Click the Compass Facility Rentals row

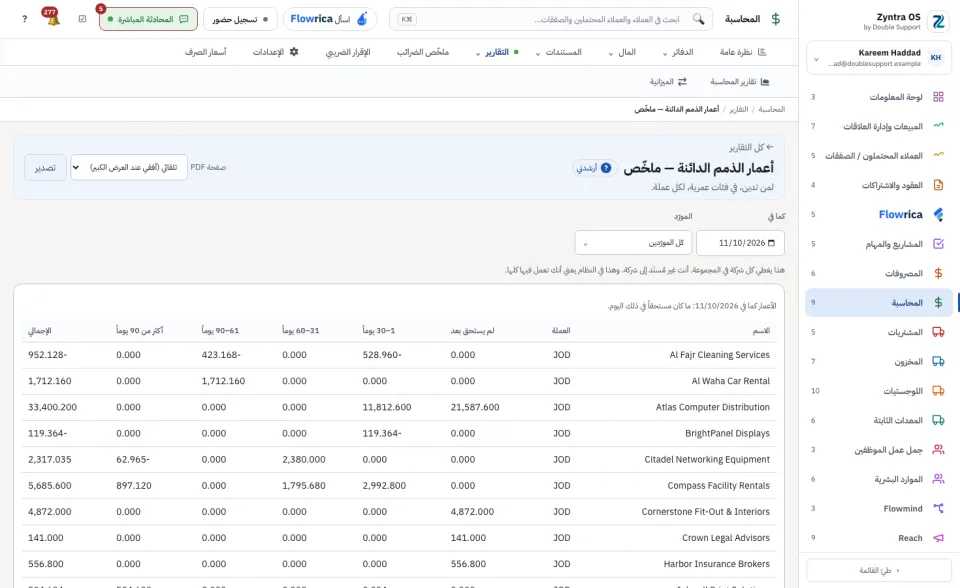pos(399,485)
